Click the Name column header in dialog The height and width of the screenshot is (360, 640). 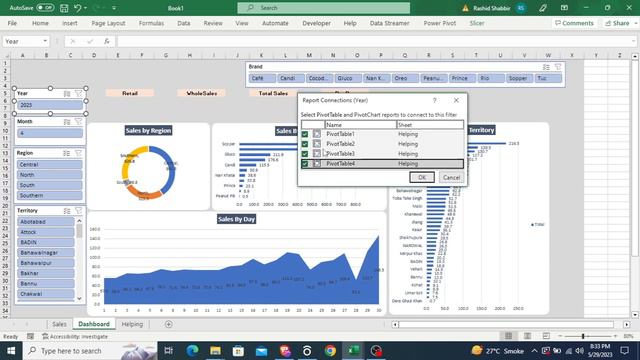361,124
